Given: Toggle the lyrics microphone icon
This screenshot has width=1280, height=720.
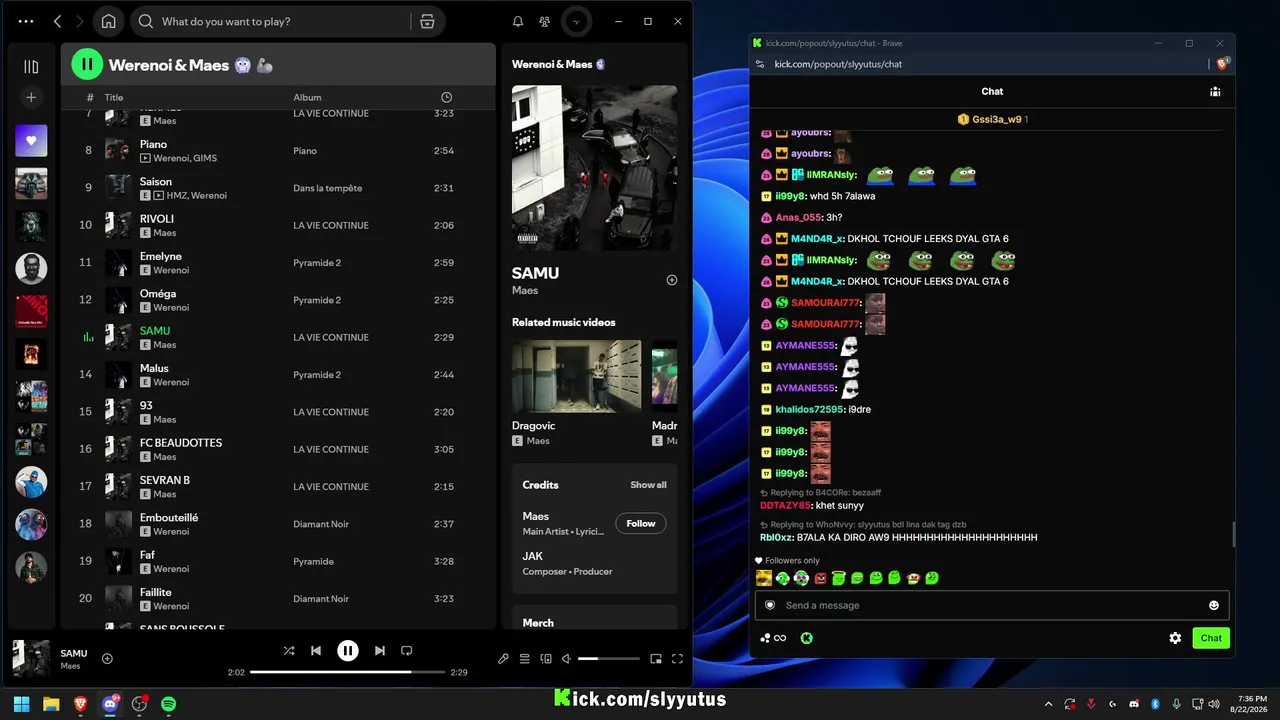Looking at the screenshot, I should 503,659.
